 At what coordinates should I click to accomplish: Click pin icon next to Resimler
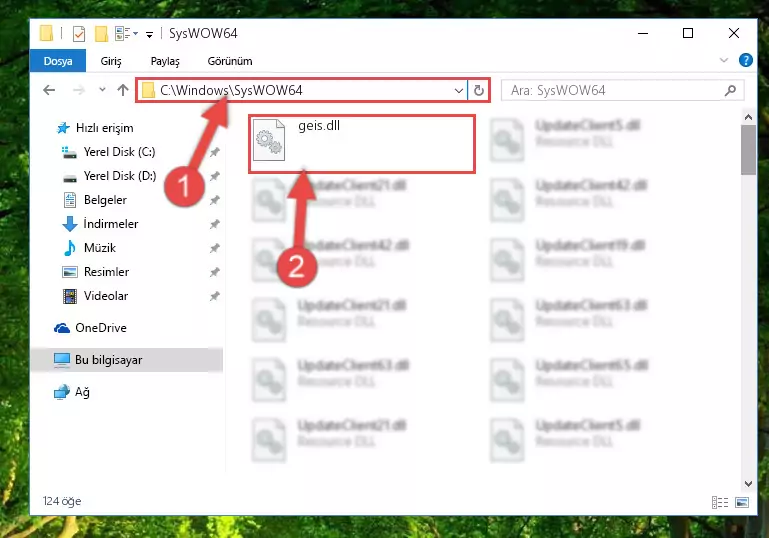pyautogui.click(x=215, y=272)
